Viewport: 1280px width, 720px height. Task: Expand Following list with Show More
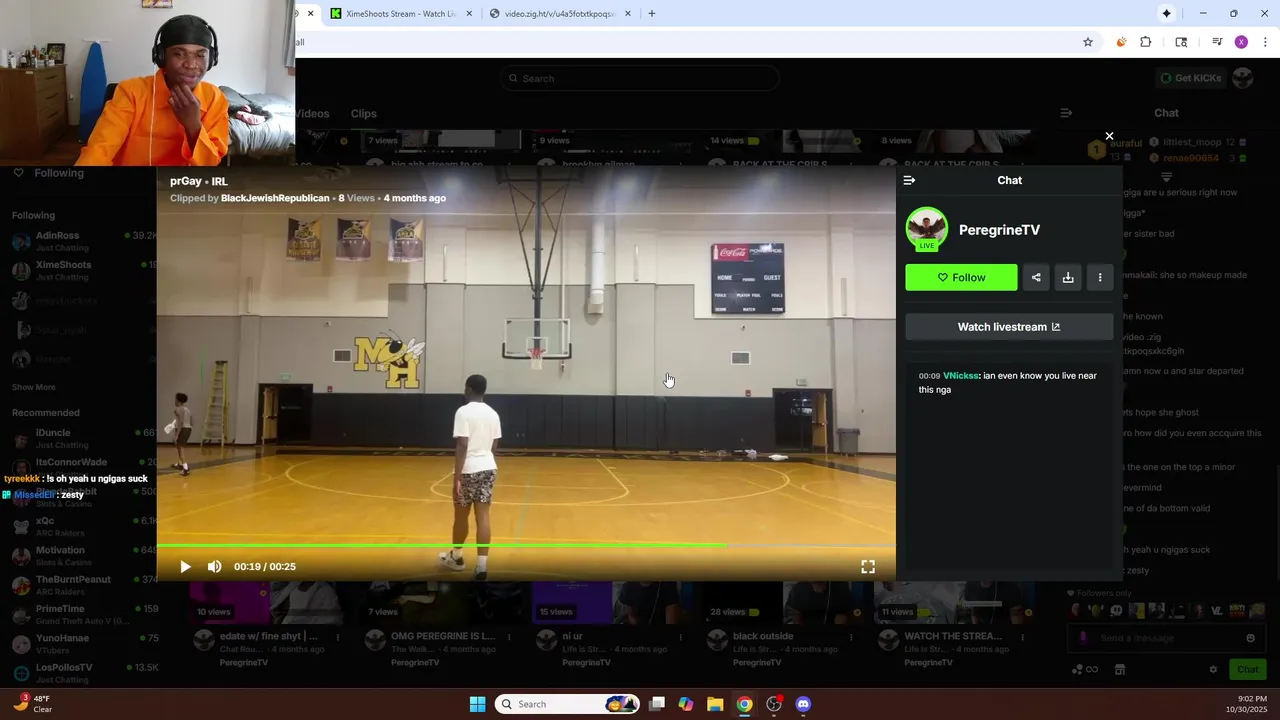tap(34, 387)
